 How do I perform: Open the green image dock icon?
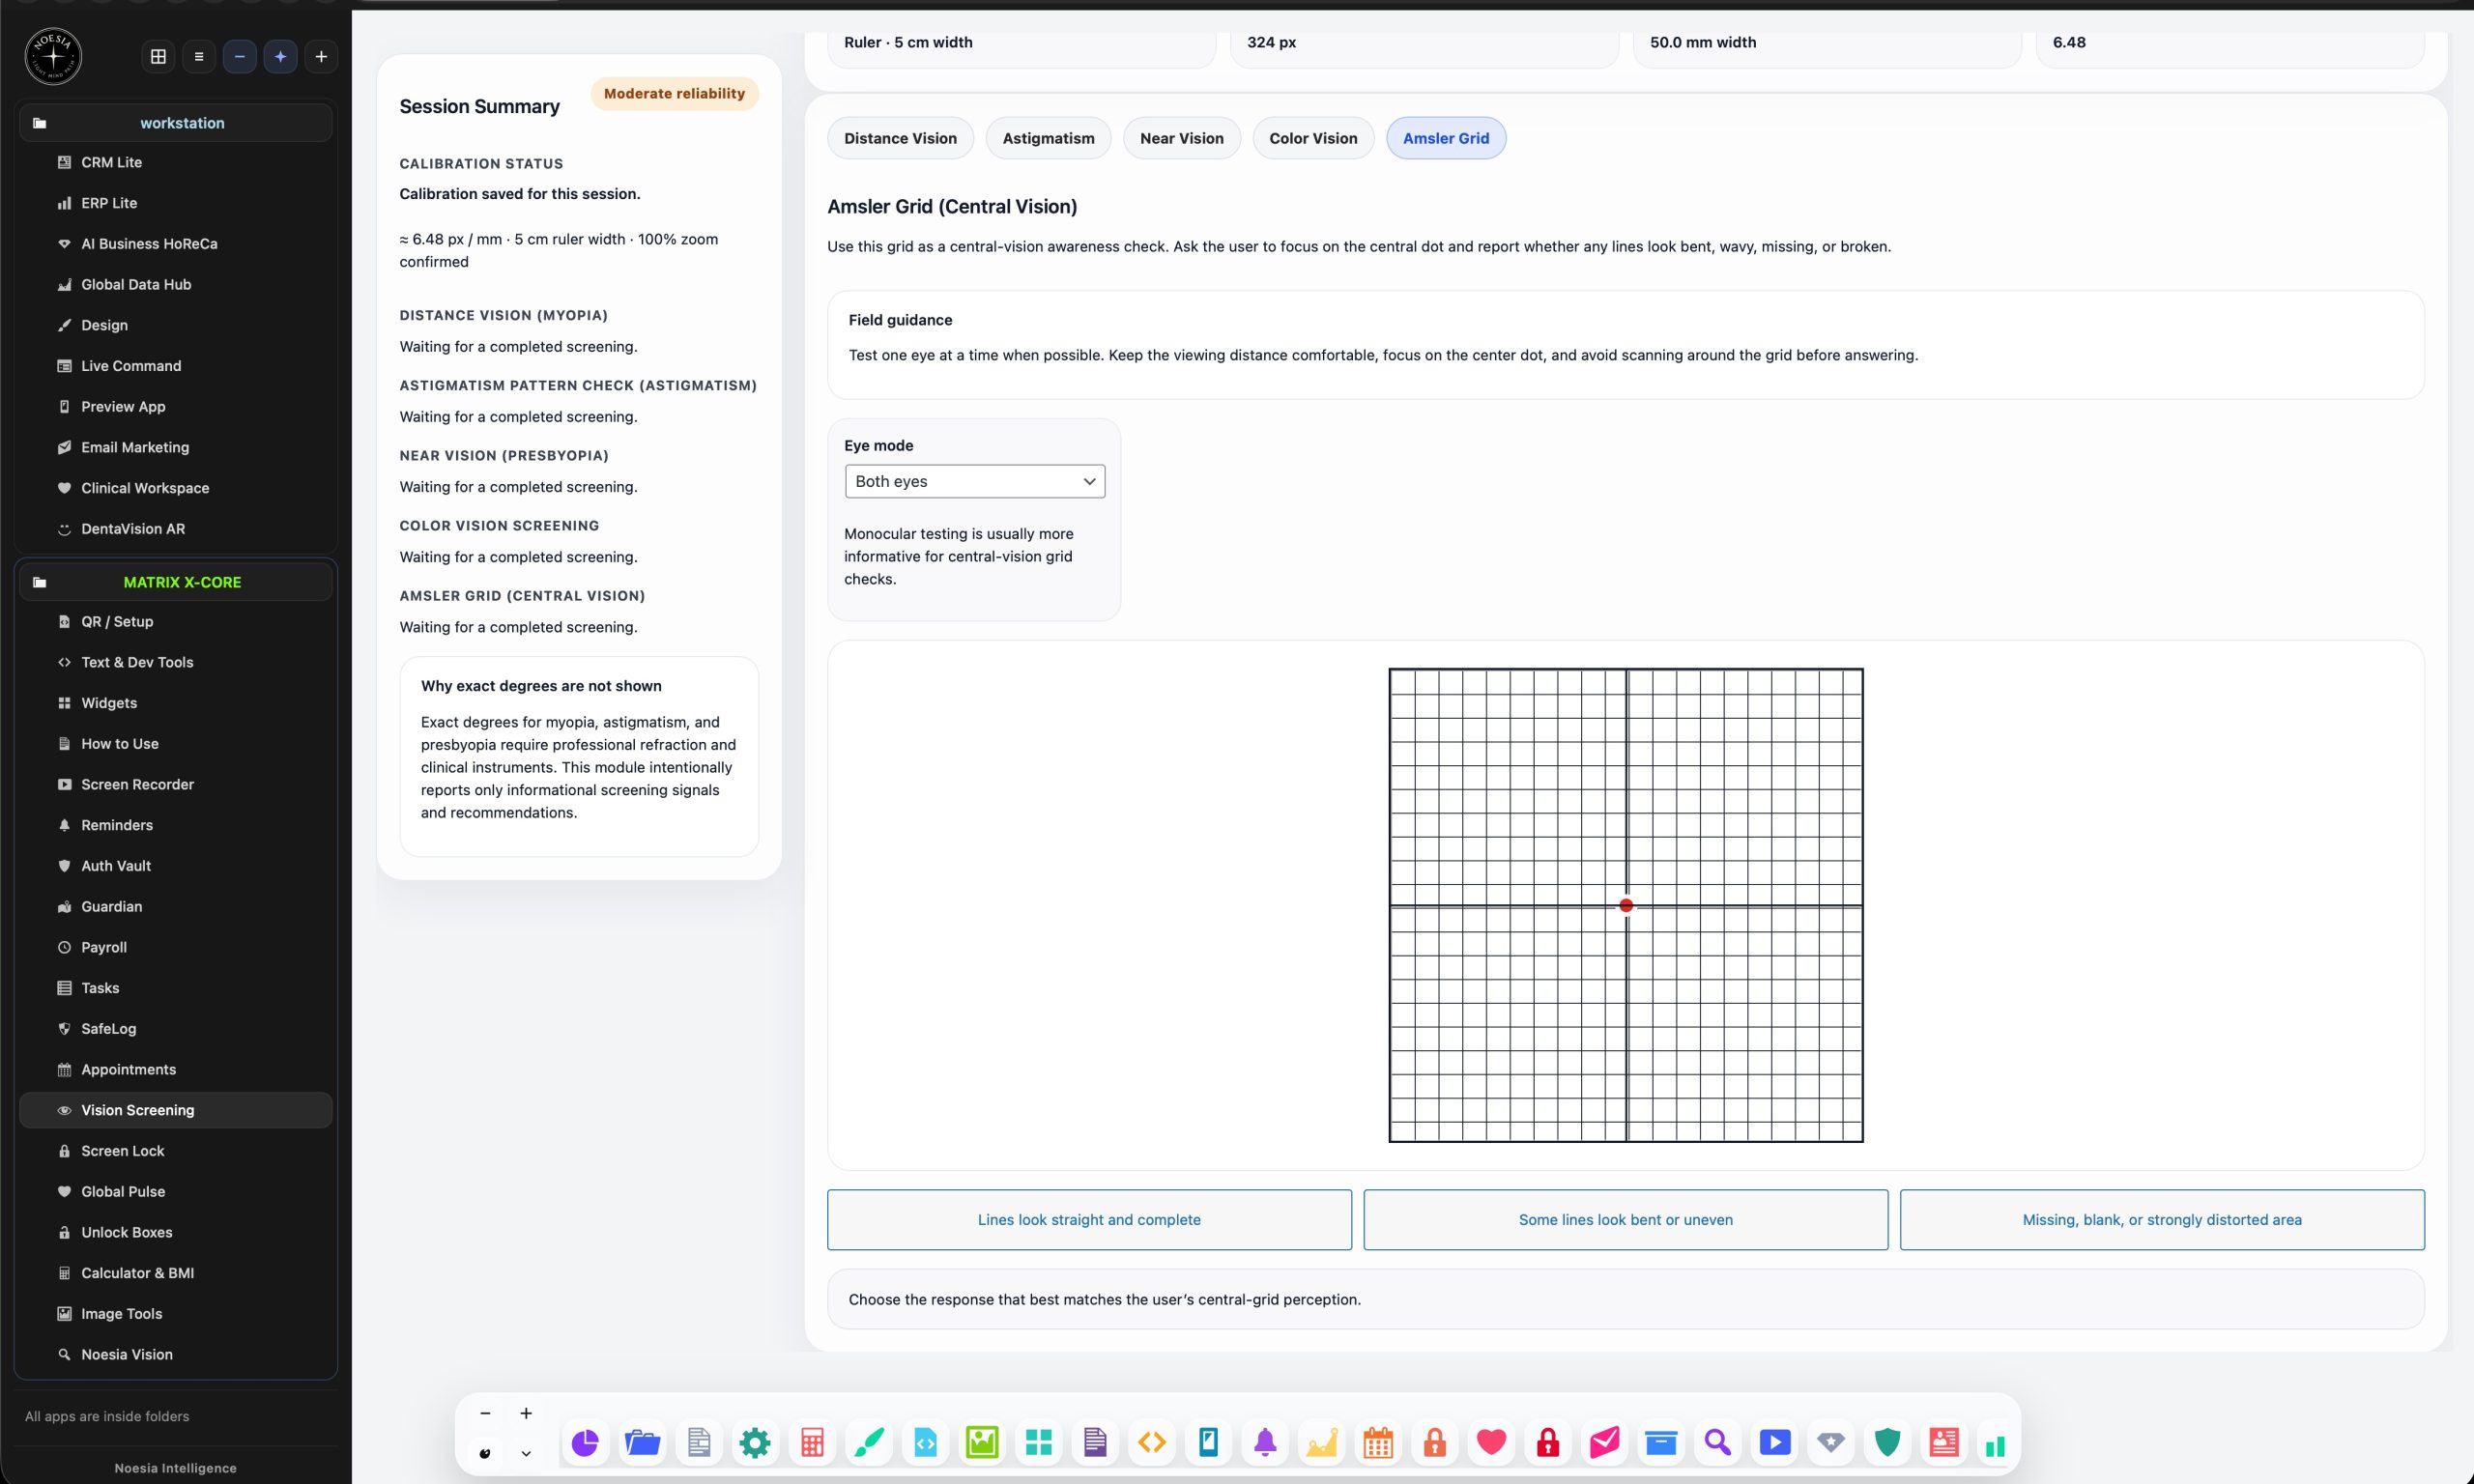click(982, 1443)
